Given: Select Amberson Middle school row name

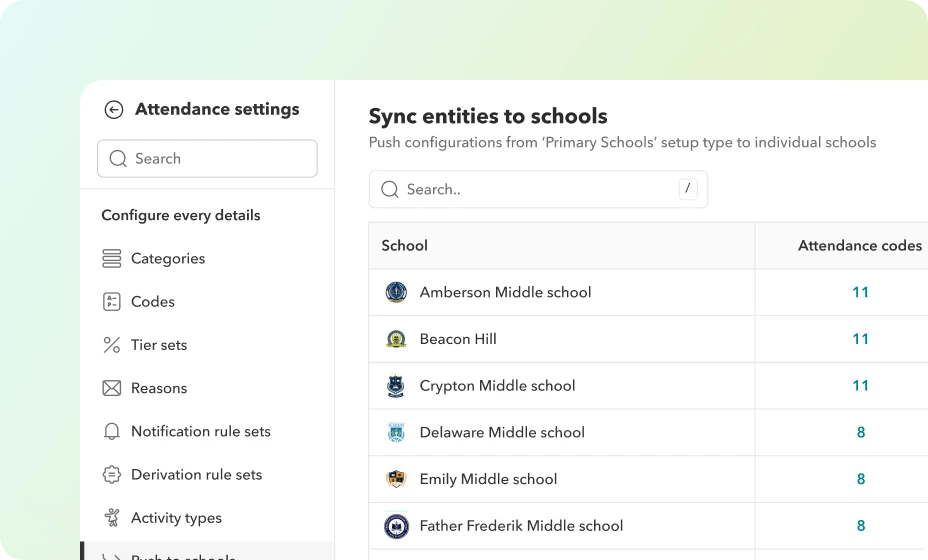Looking at the screenshot, I should pyautogui.click(x=505, y=292).
